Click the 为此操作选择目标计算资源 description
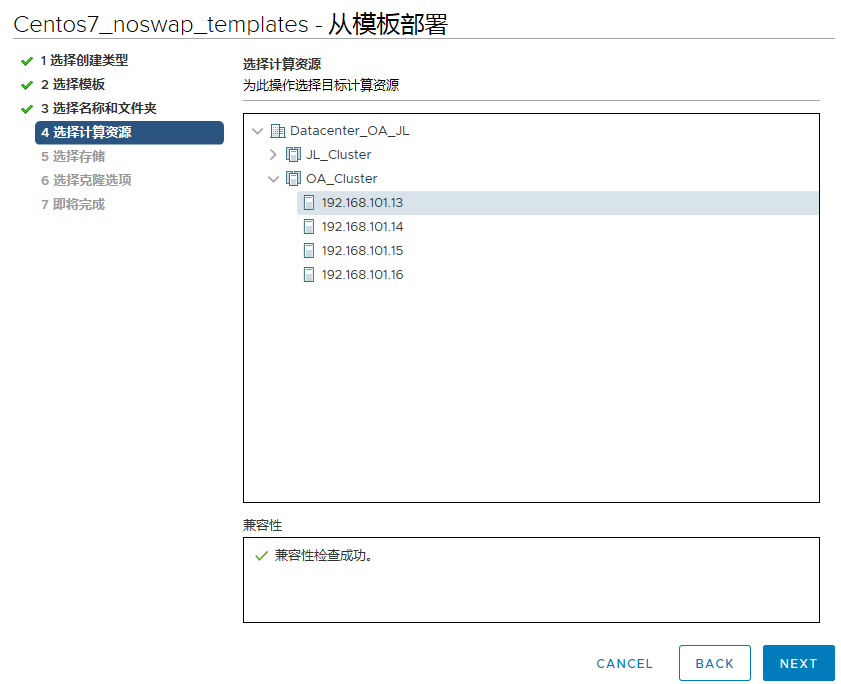Viewport: 841px width, 684px height. click(321, 85)
